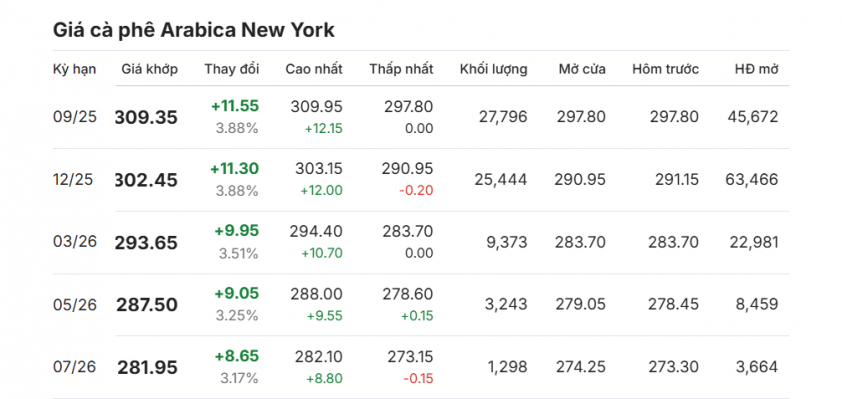Click the Hôm trước column header
This screenshot has width=842, height=399.
(x=665, y=69)
